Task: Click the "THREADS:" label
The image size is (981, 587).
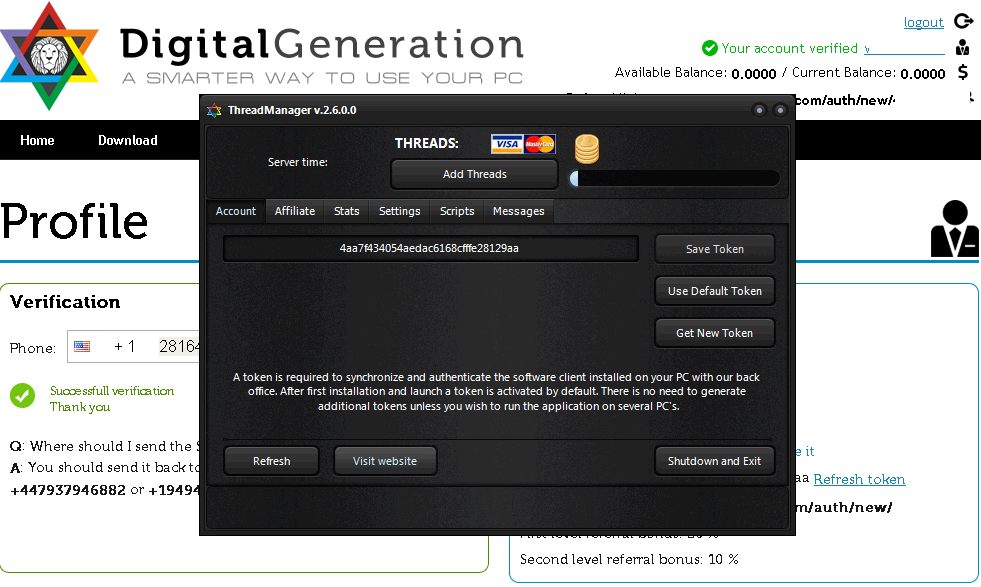Action: (427, 143)
